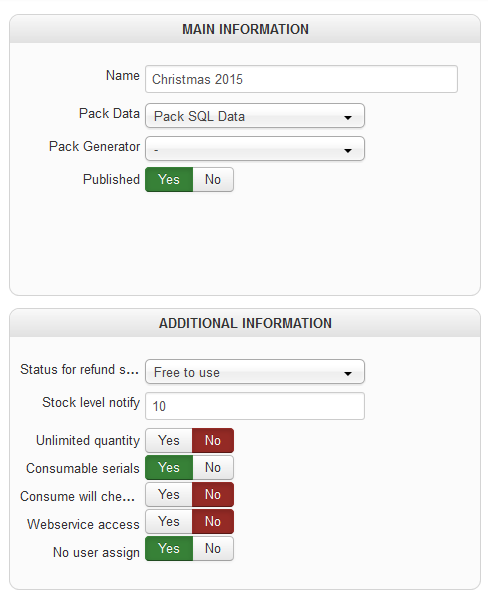Select Yes for Consumable serials
Image resolution: width=488 pixels, height=598 pixels.
[169, 468]
